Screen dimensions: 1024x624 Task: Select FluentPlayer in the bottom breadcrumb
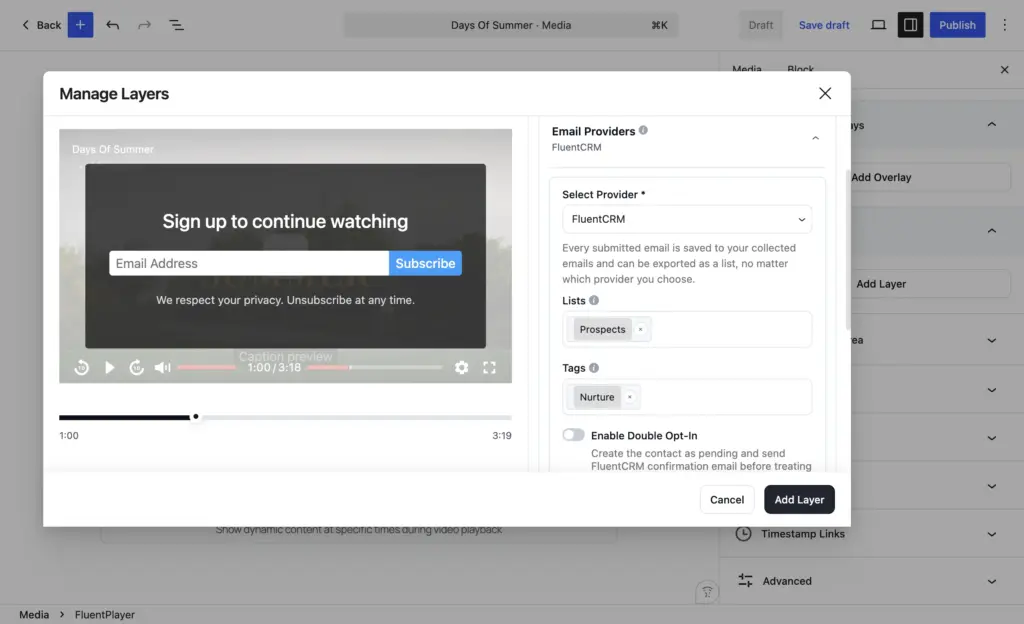[x=104, y=614]
